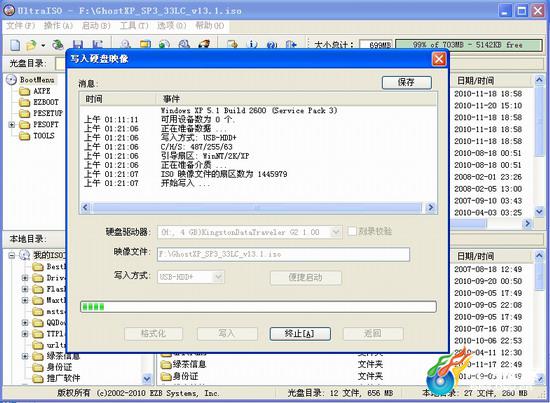The image size is (550, 403).
Task: Click the message log right scroll arrow
Action: click(431, 207)
